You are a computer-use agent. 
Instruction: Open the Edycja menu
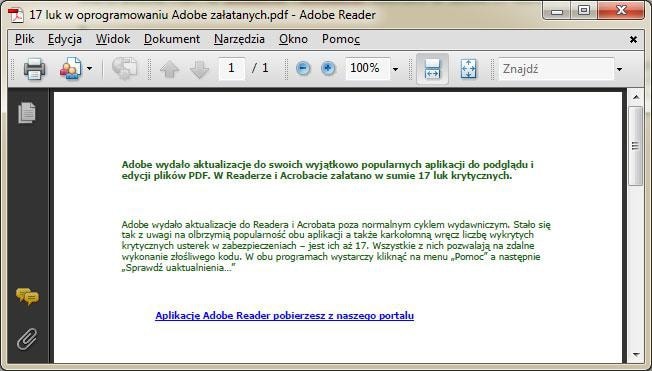[65, 39]
